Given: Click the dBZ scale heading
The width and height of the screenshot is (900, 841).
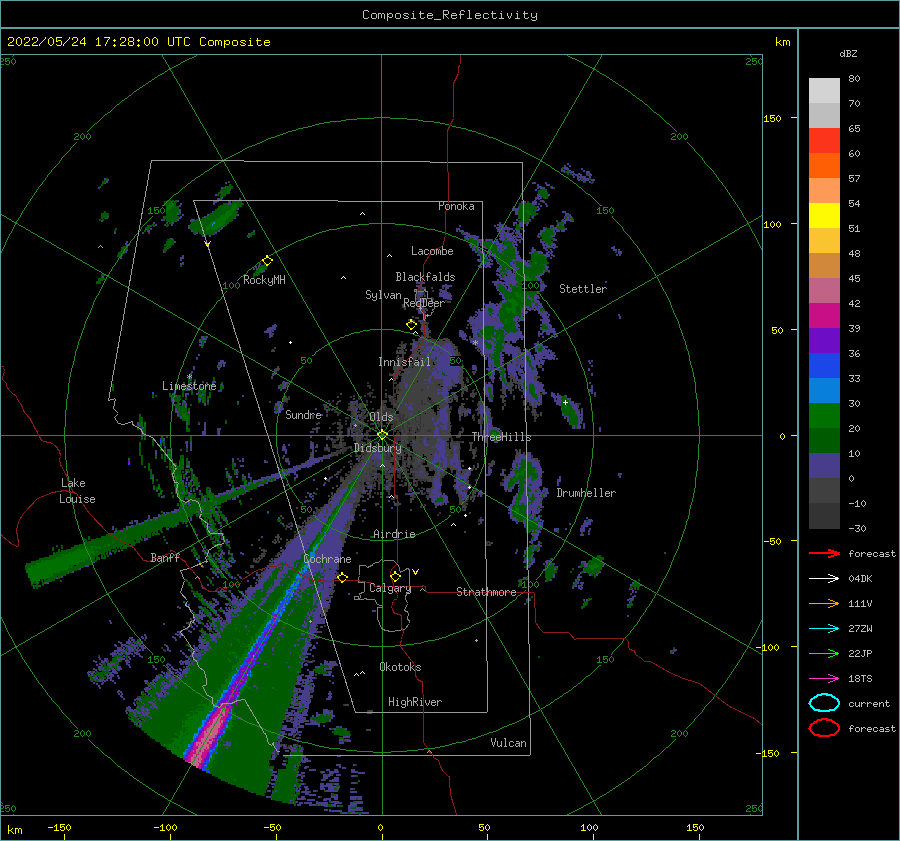Looking at the screenshot, I should [848, 54].
